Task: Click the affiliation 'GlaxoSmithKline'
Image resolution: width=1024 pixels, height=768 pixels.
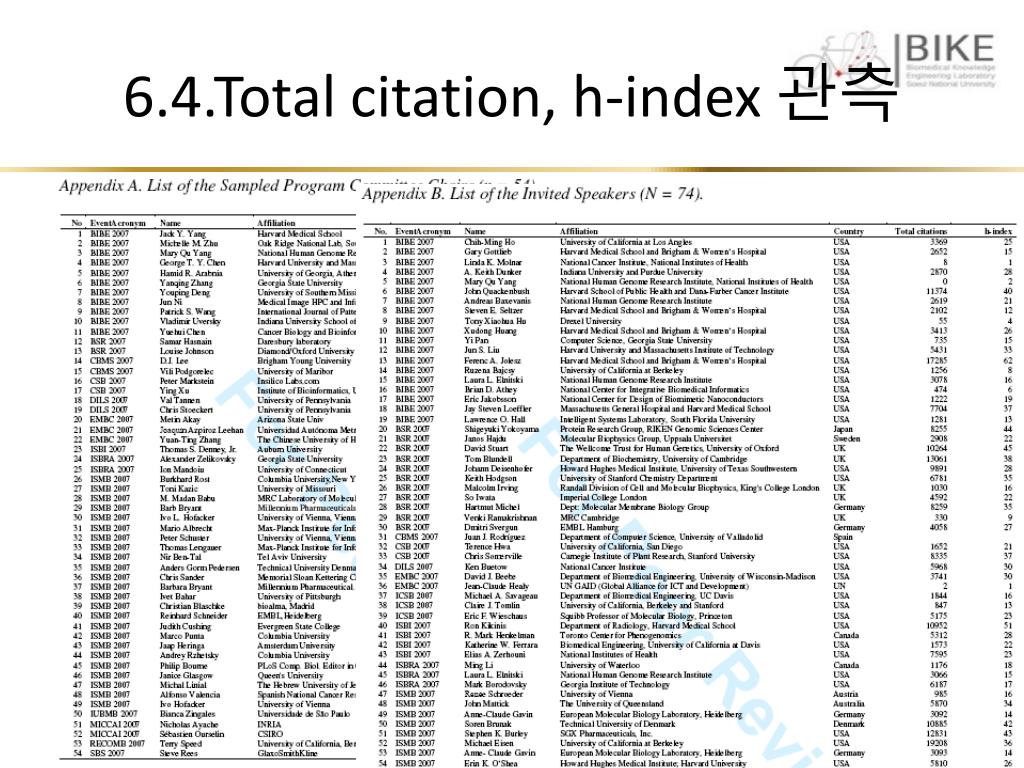Action: click(x=287, y=753)
